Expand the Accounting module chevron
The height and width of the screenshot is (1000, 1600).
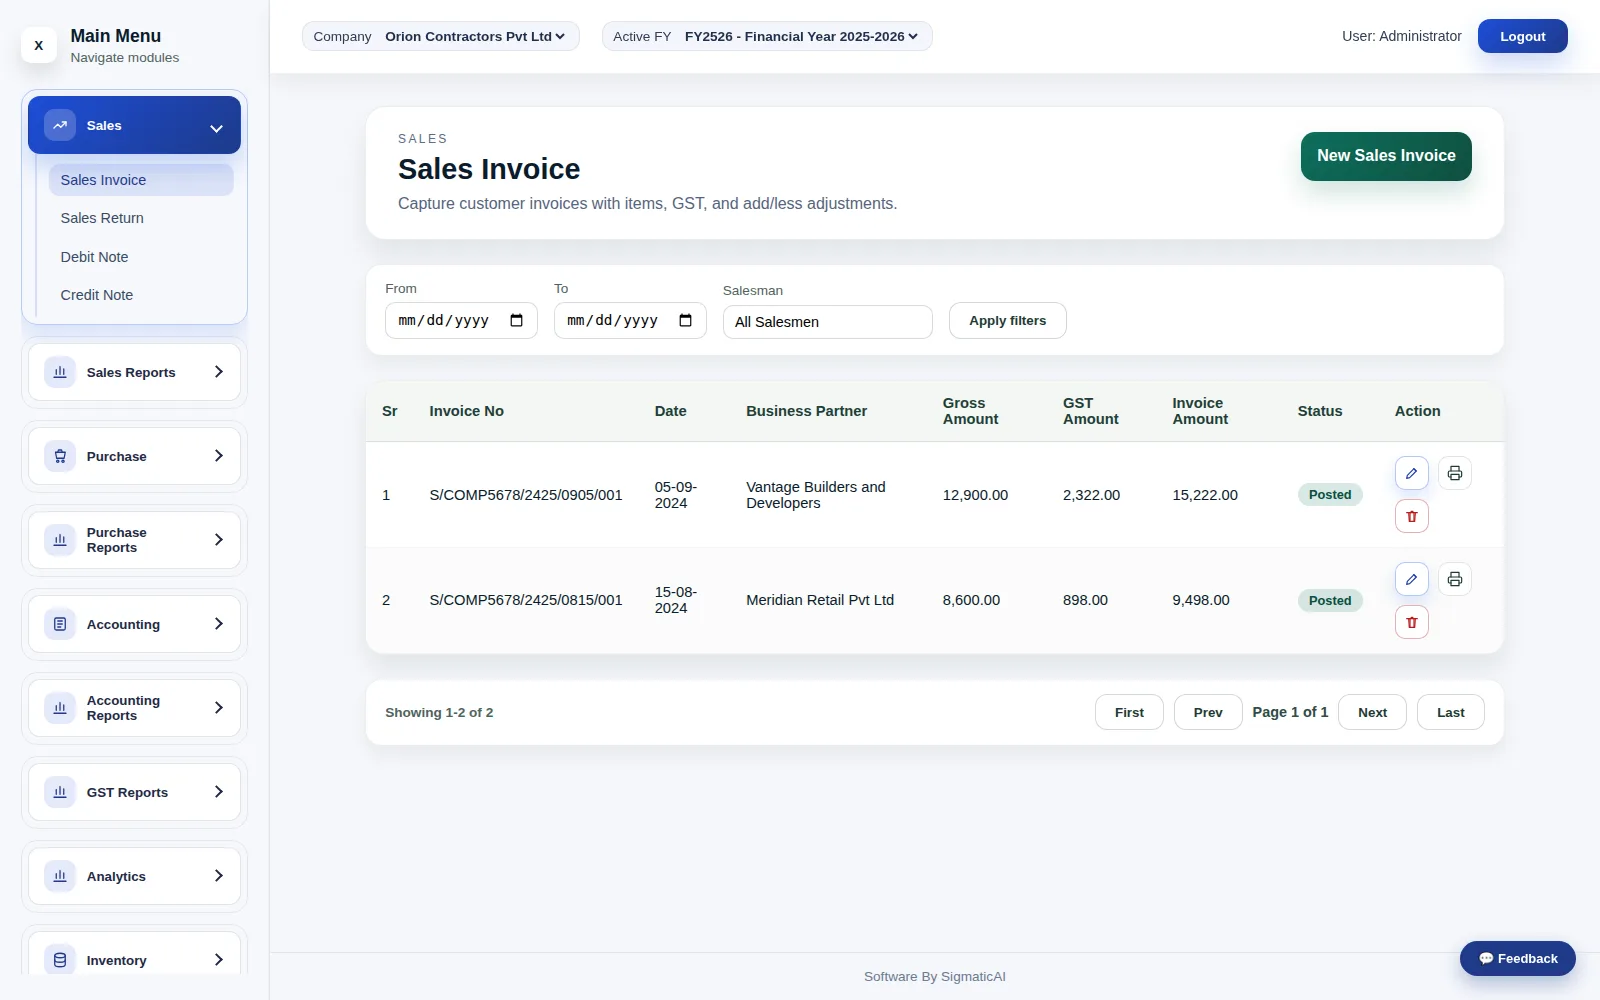pos(218,624)
